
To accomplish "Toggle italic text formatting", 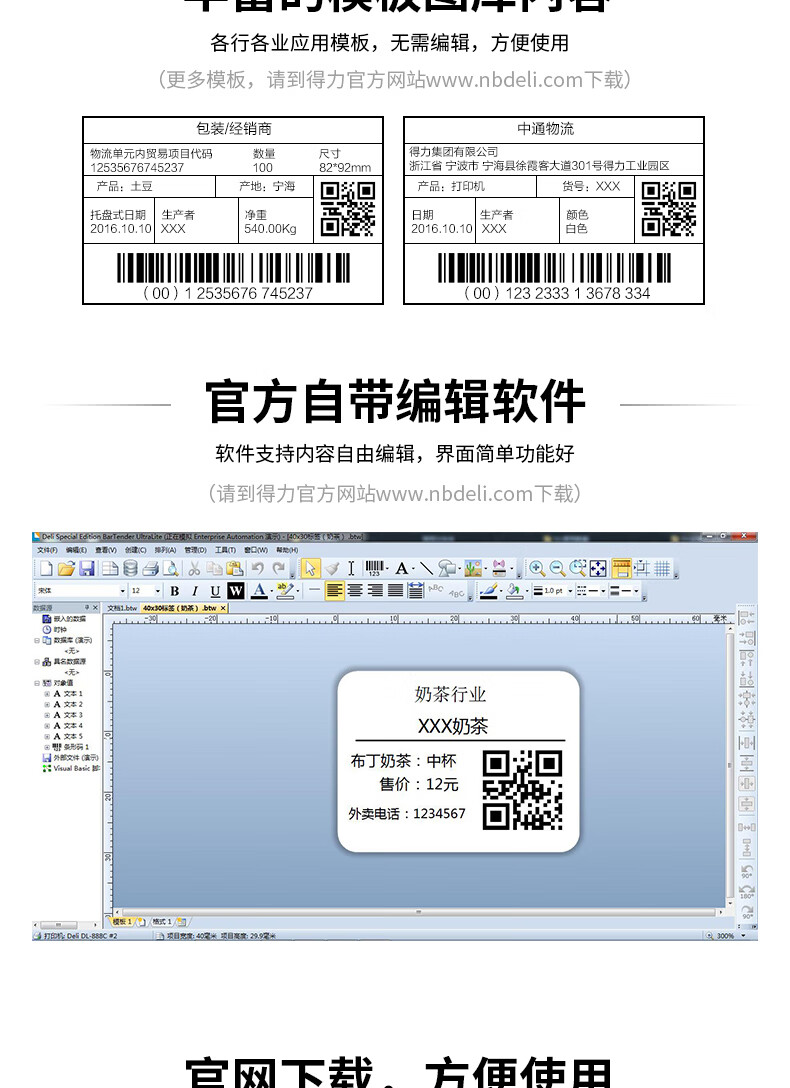I will (x=195, y=591).
